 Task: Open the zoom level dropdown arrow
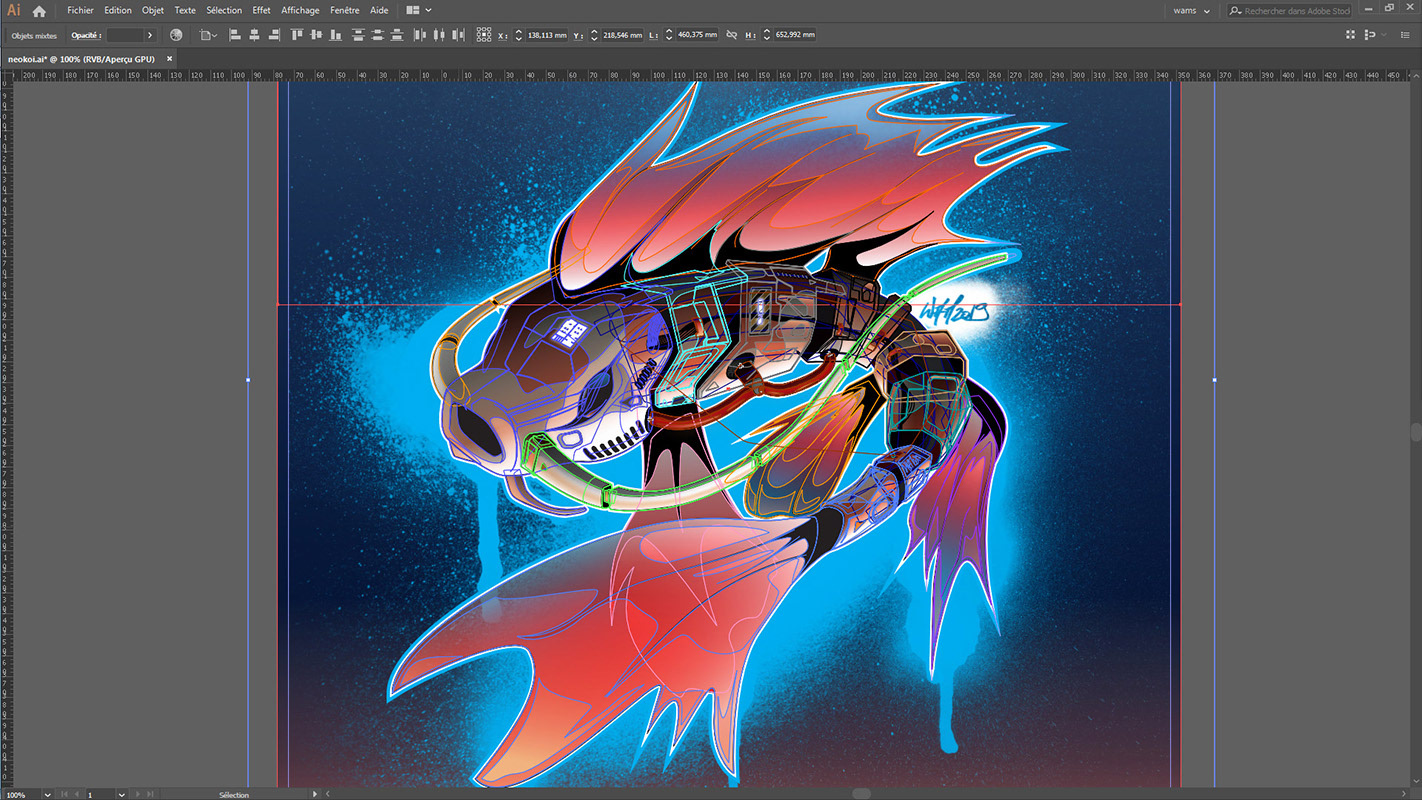point(47,795)
